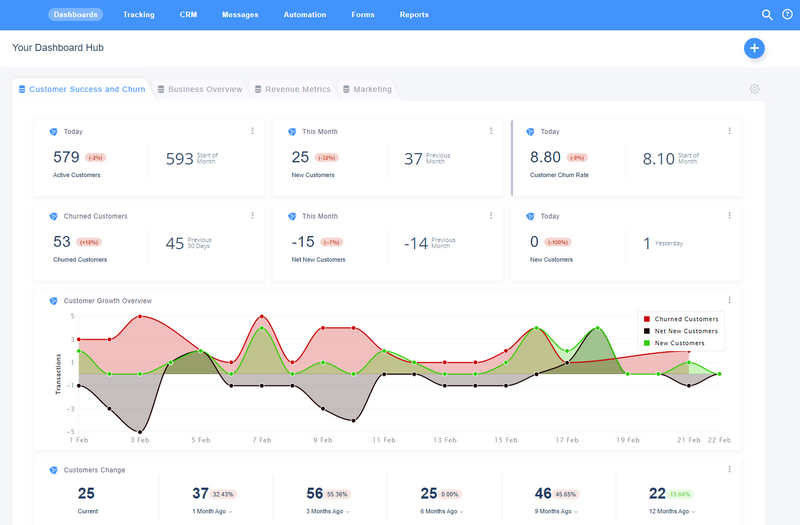Viewport: 800px width, 525px height.
Task: Click widget icon beside Customer Growth Overview title
Action: click(x=54, y=301)
